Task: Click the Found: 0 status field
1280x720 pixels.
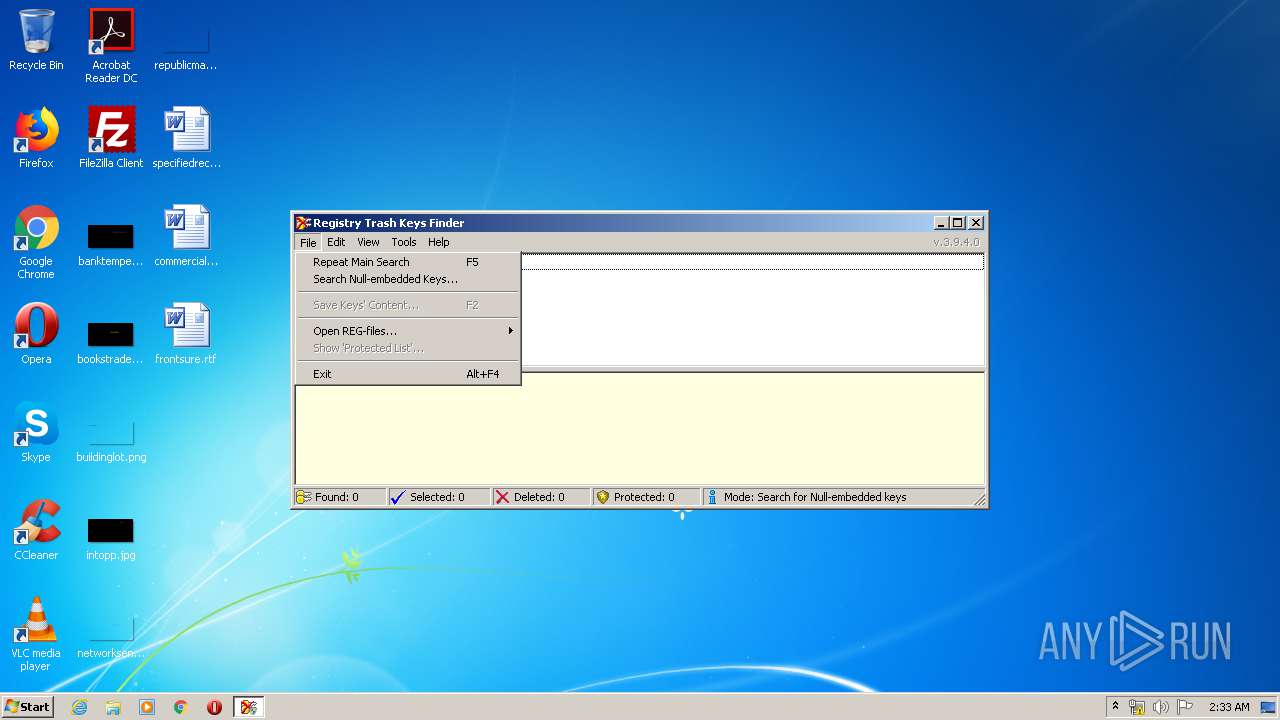Action: [340, 497]
